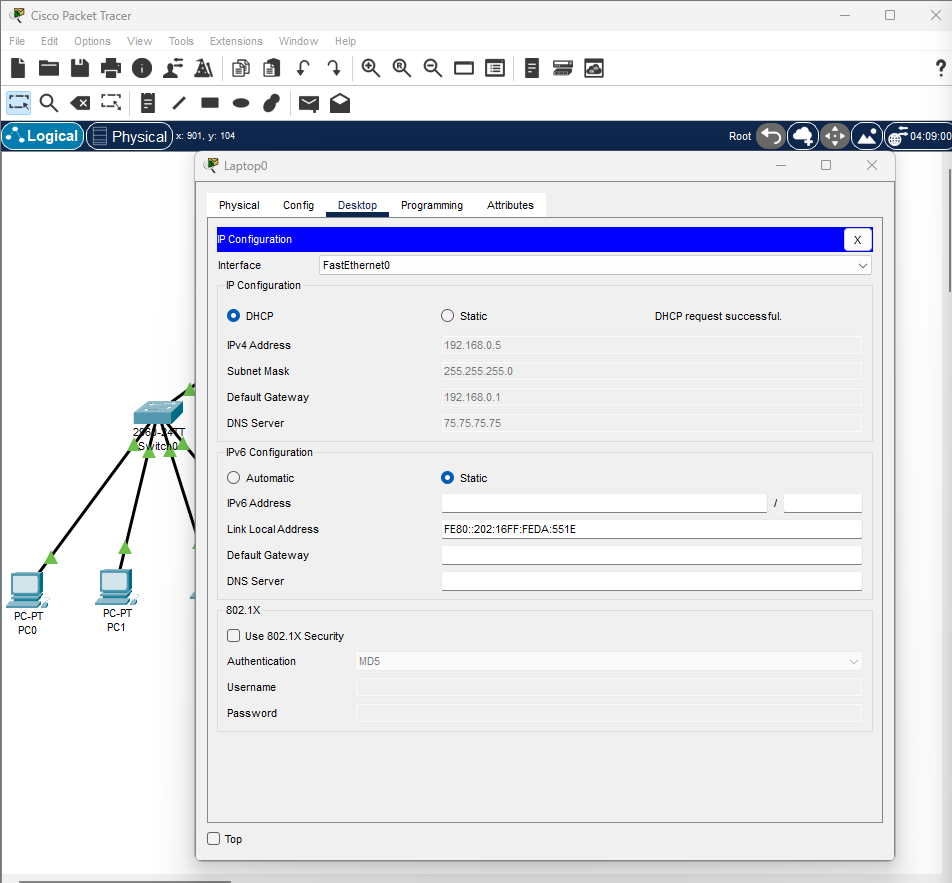The width and height of the screenshot is (952, 883).
Task: Open the File menu
Action: pyautogui.click(x=17, y=41)
